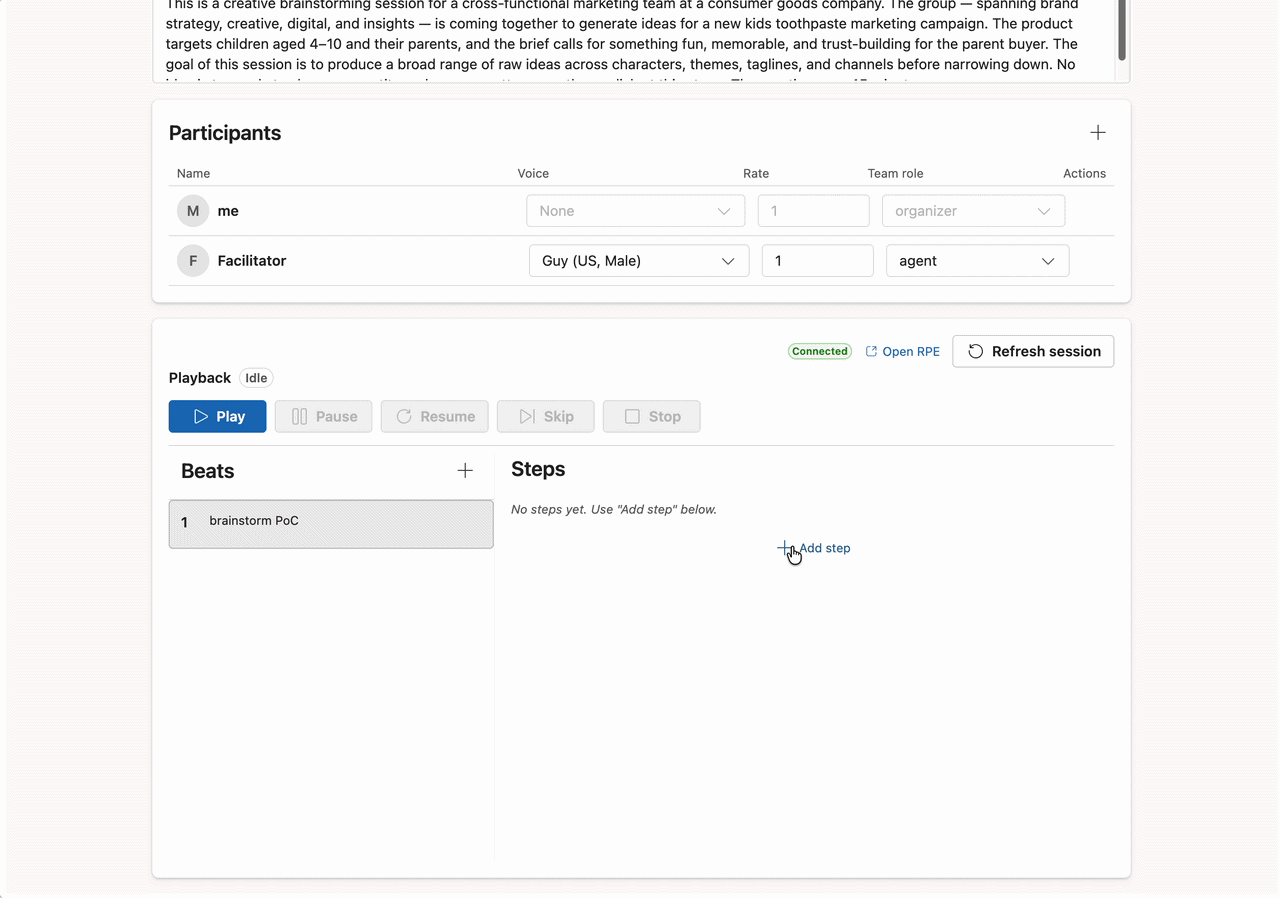The width and height of the screenshot is (1280, 898).
Task: Click the M avatar for participant me
Action: point(193,211)
